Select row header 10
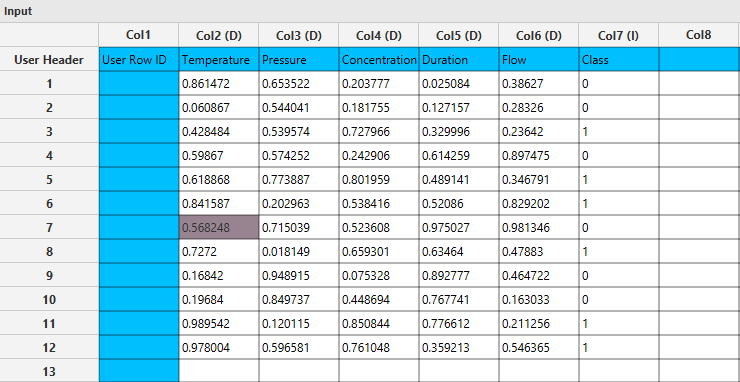The height and width of the screenshot is (382, 740). (x=49, y=299)
